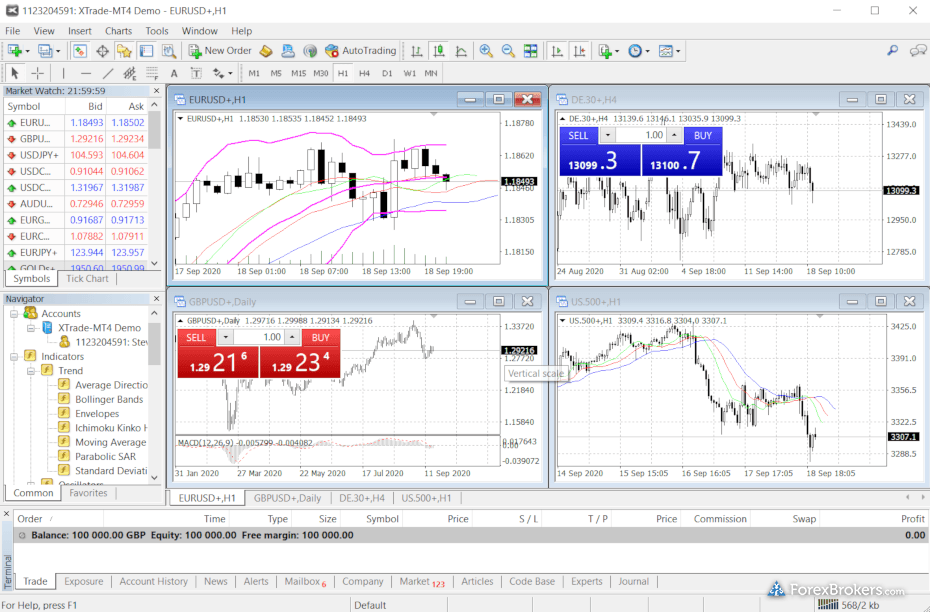Image resolution: width=930 pixels, height=612 pixels.
Task: Select the equidistant channel tool
Action: point(129,73)
